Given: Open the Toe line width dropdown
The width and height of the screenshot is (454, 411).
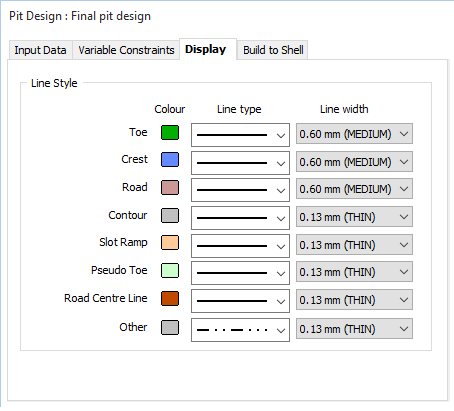Looking at the screenshot, I should [354, 134].
